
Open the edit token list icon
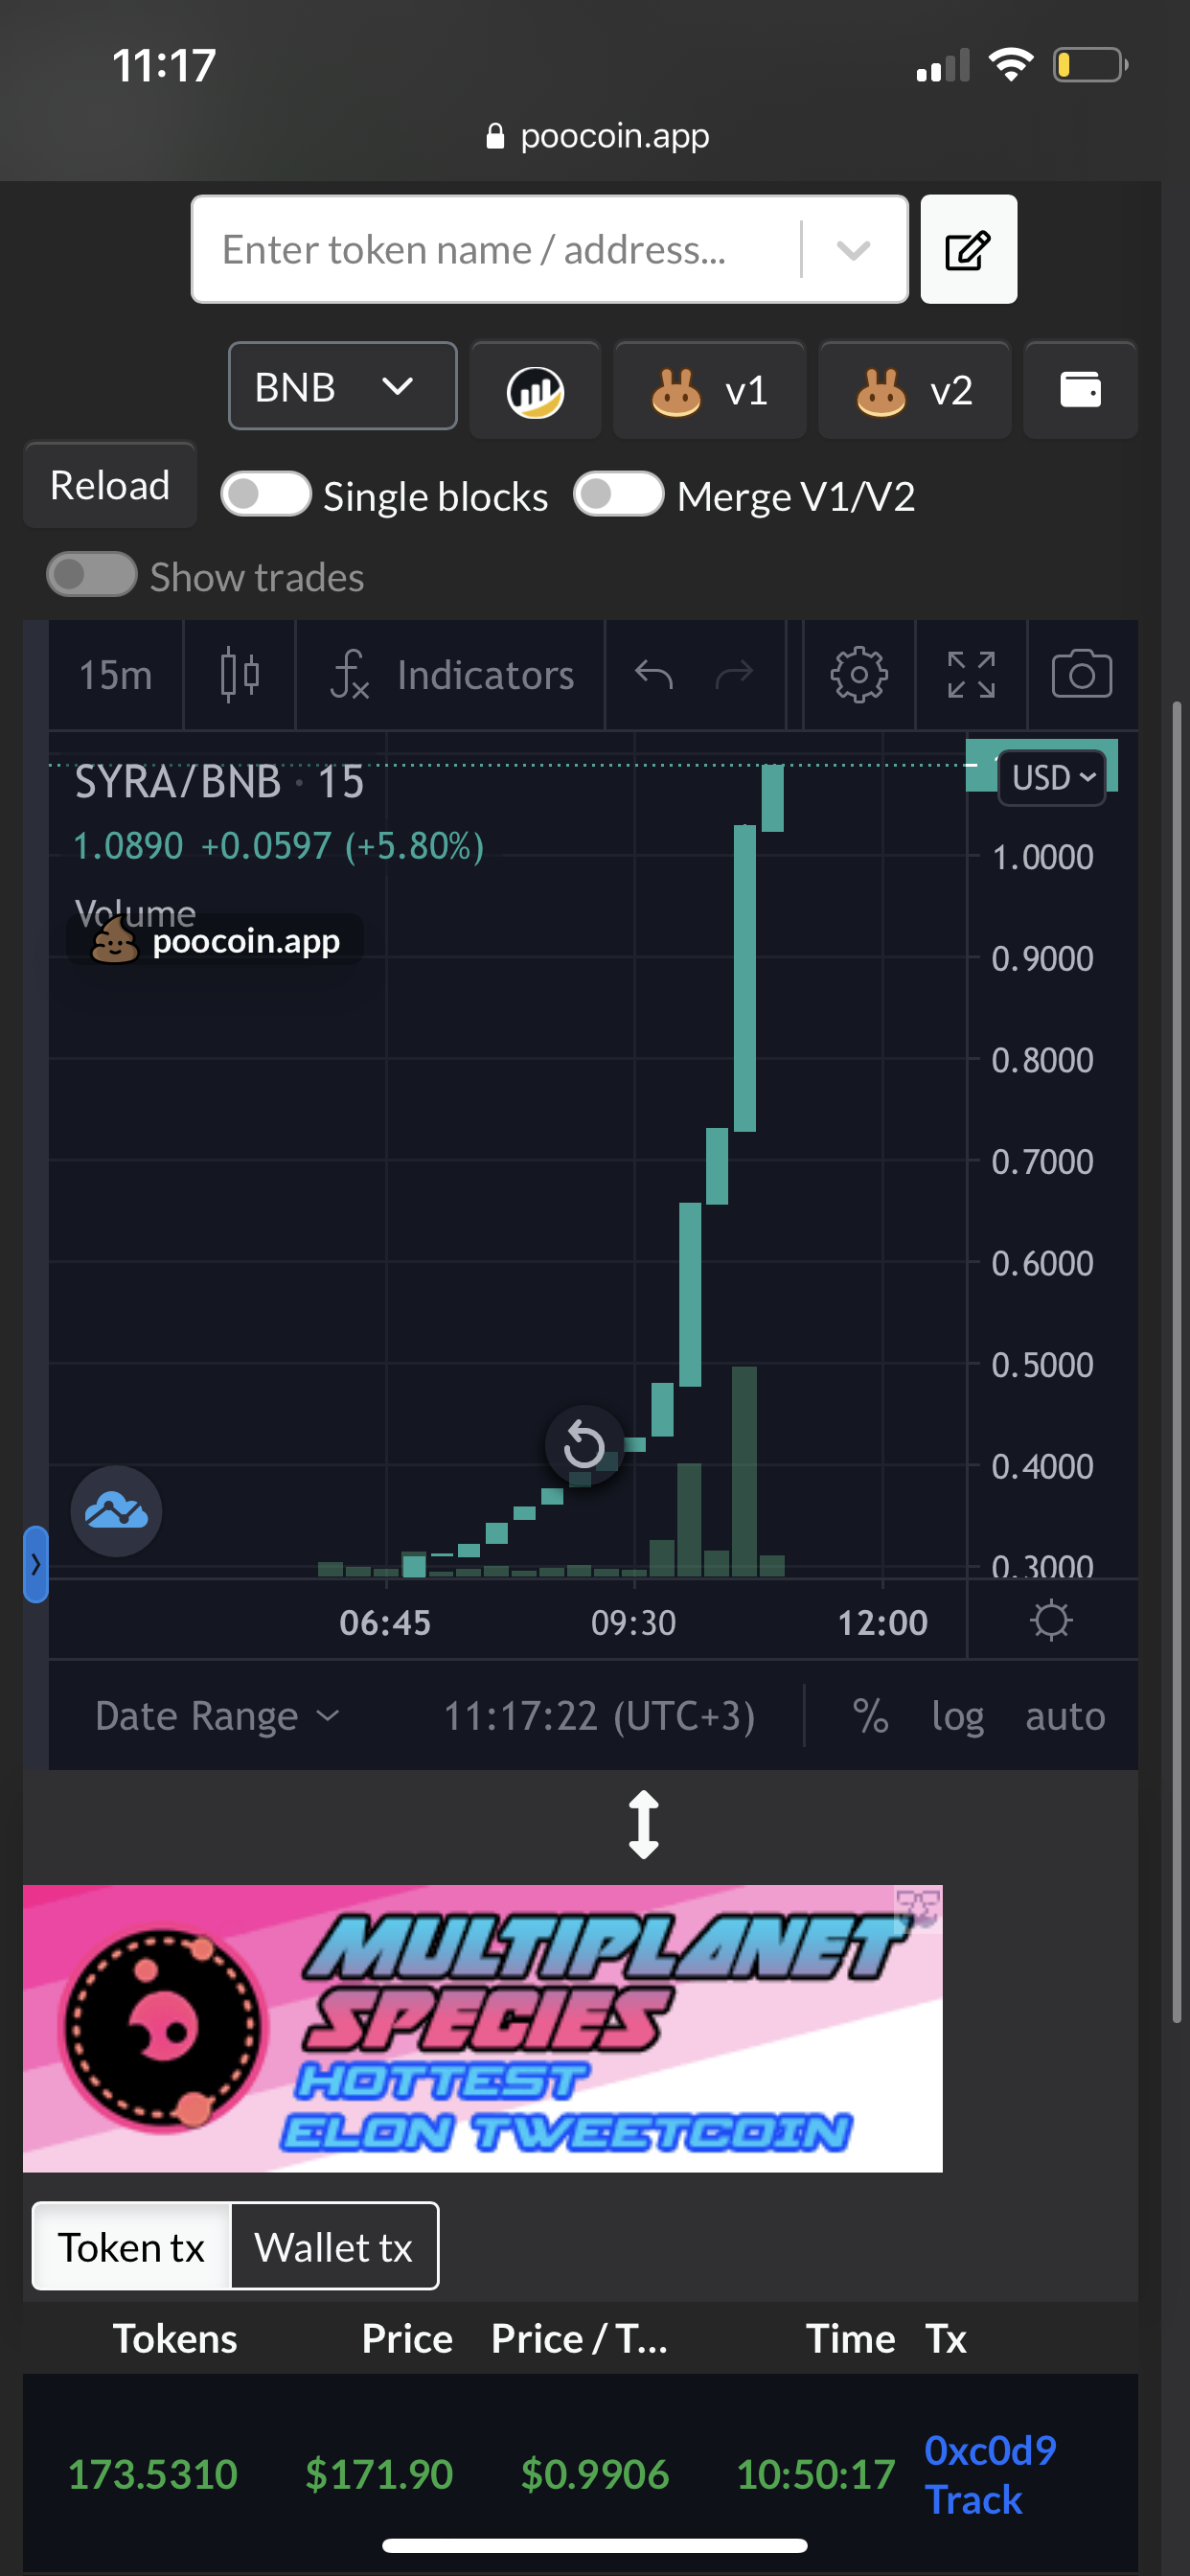(x=968, y=249)
